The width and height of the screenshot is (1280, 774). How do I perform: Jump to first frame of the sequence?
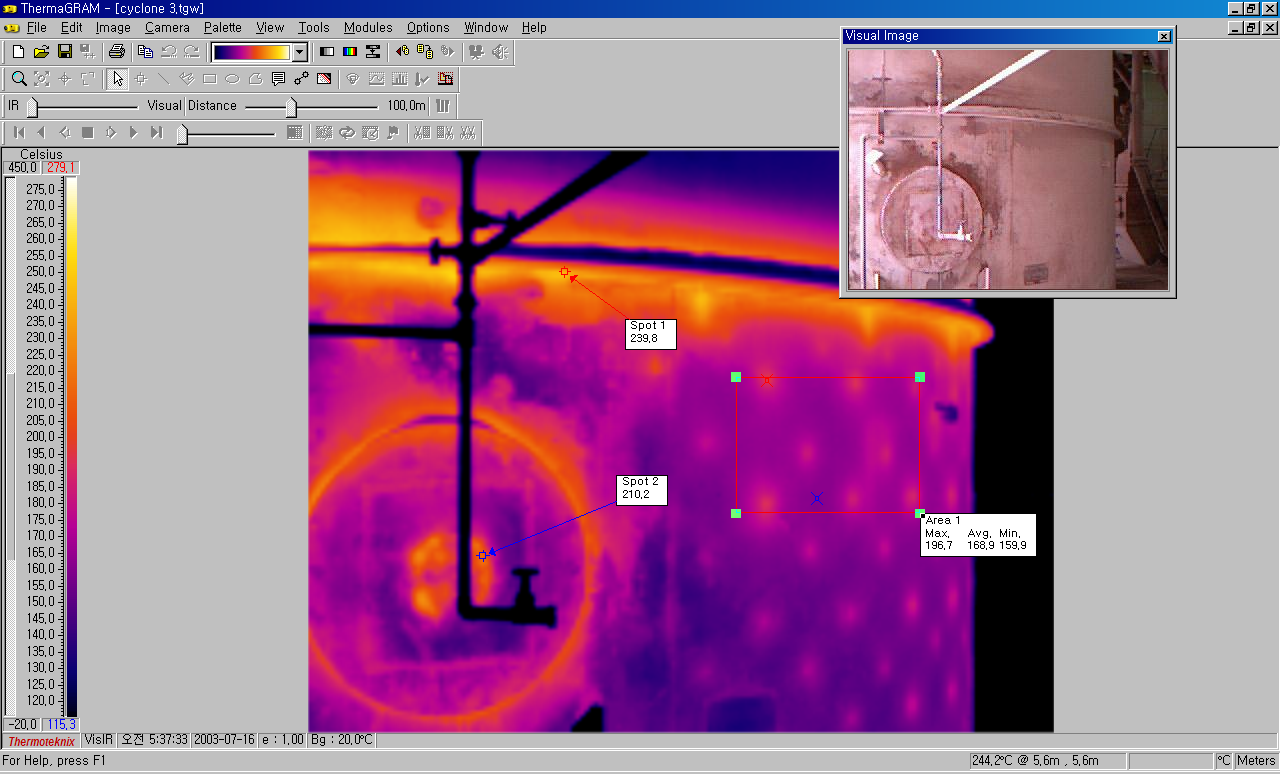pyautogui.click(x=19, y=132)
